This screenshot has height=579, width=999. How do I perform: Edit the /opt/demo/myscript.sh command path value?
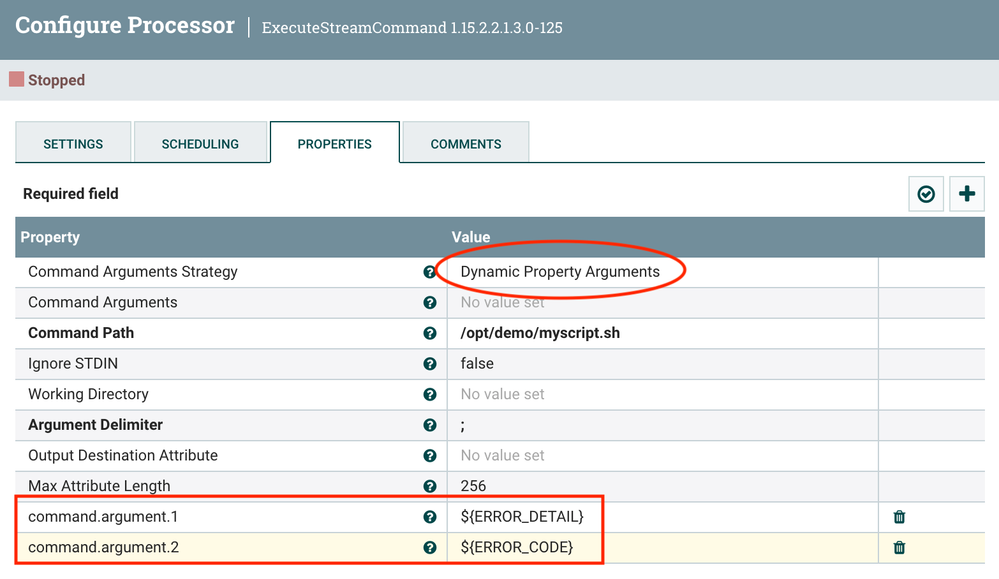[663, 333]
